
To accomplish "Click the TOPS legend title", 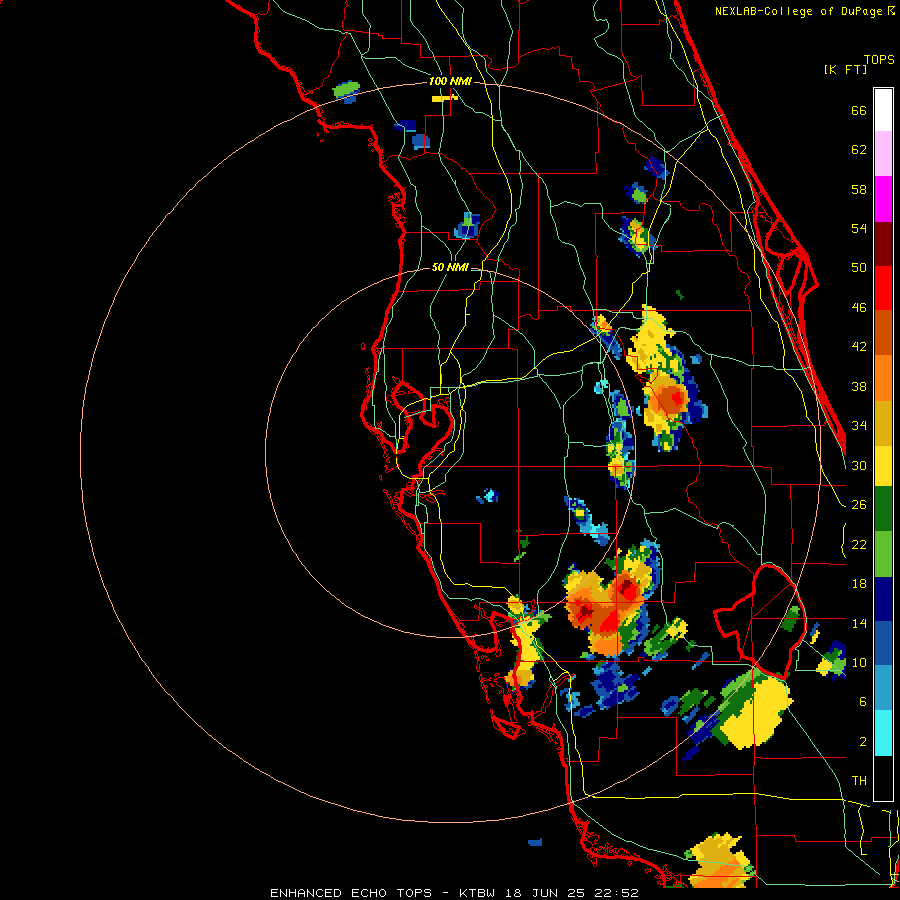I will pos(879,60).
